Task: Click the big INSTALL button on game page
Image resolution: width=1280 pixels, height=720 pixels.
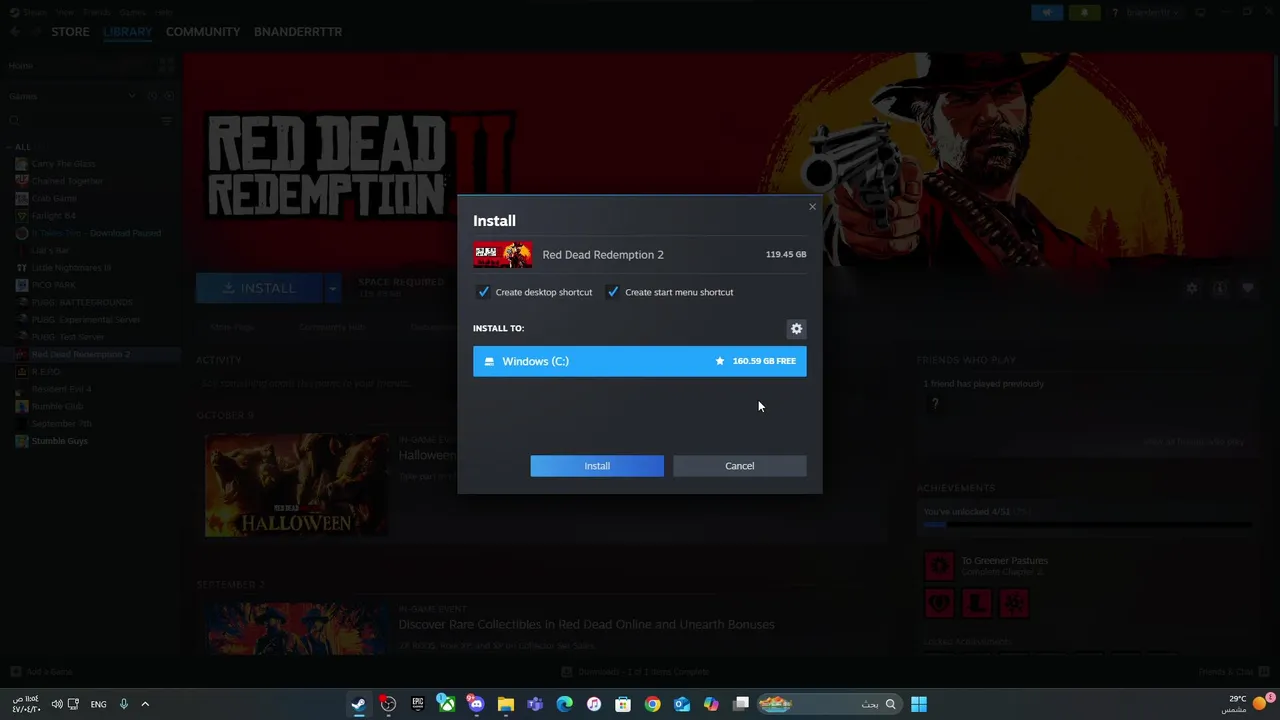Action: coord(260,288)
